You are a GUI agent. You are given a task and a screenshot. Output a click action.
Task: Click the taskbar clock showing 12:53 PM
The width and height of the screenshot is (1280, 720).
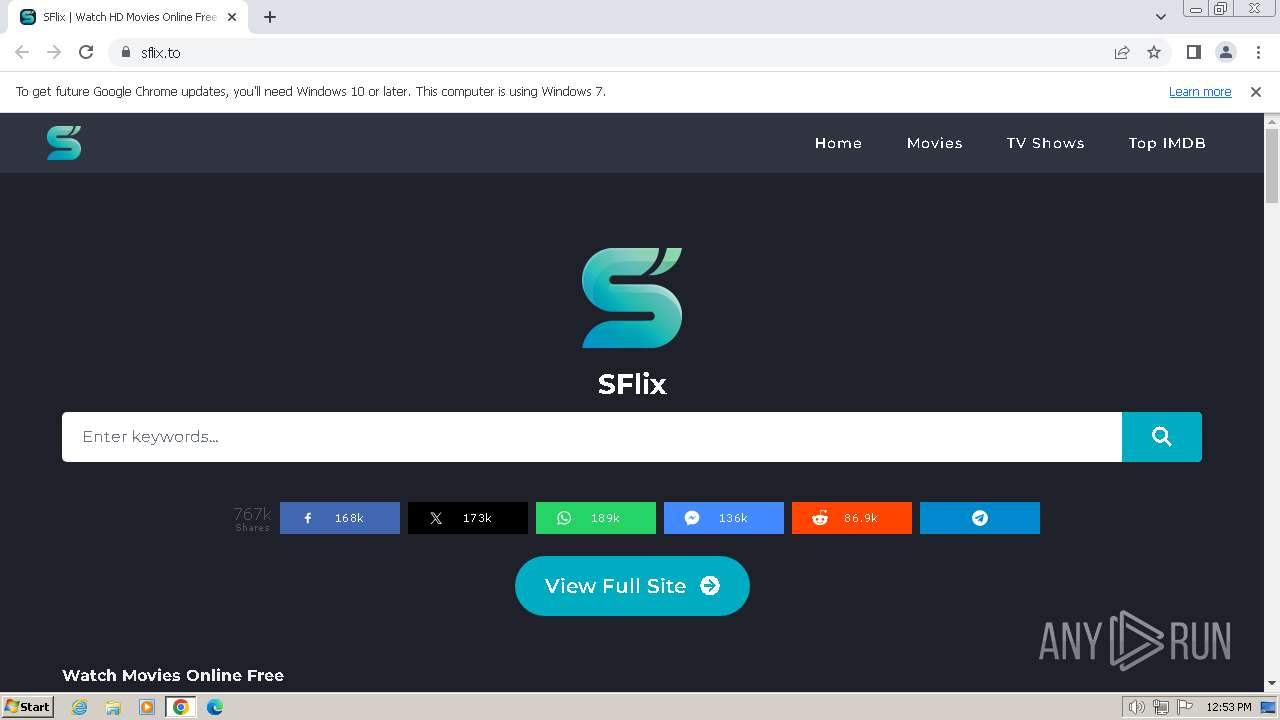coord(1229,707)
